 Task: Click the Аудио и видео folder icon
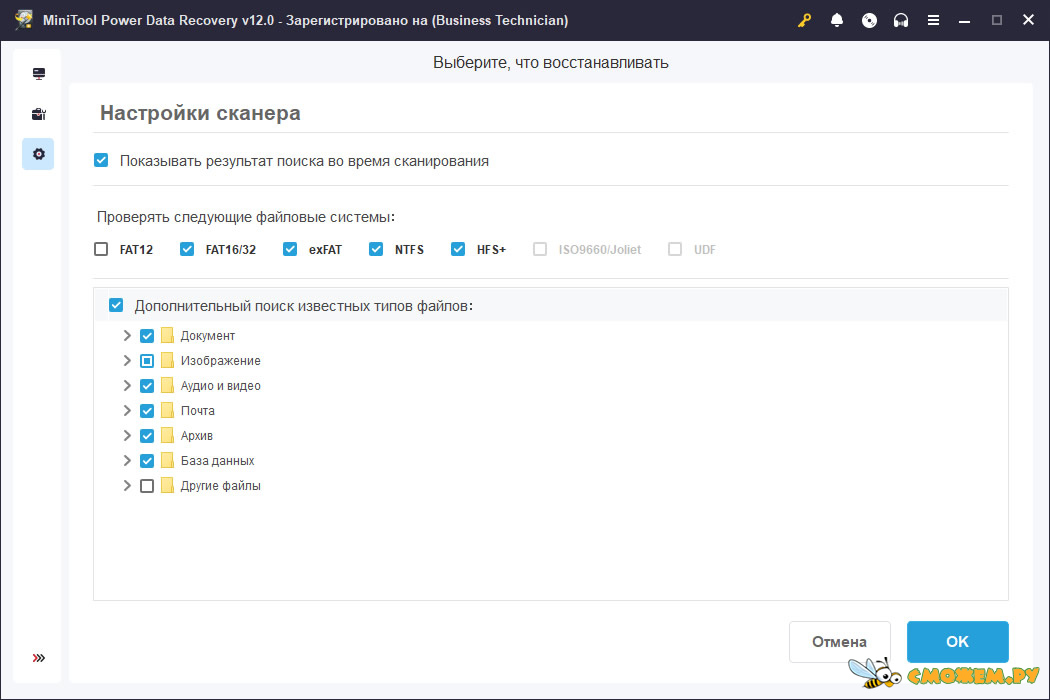tap(167, 386)
